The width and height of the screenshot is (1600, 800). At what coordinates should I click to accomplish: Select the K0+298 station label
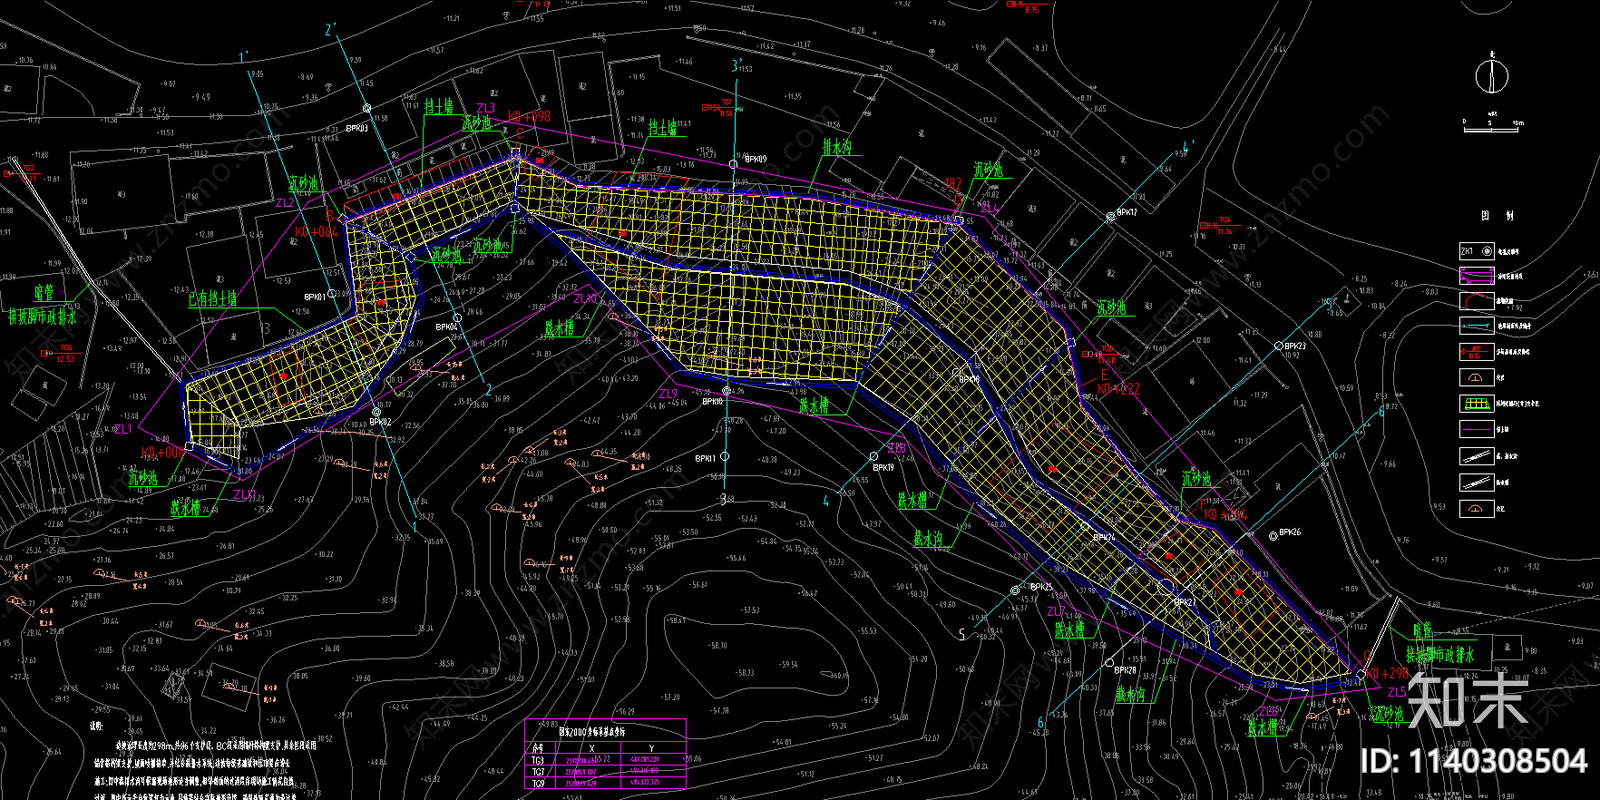(x=1387, y=675)
